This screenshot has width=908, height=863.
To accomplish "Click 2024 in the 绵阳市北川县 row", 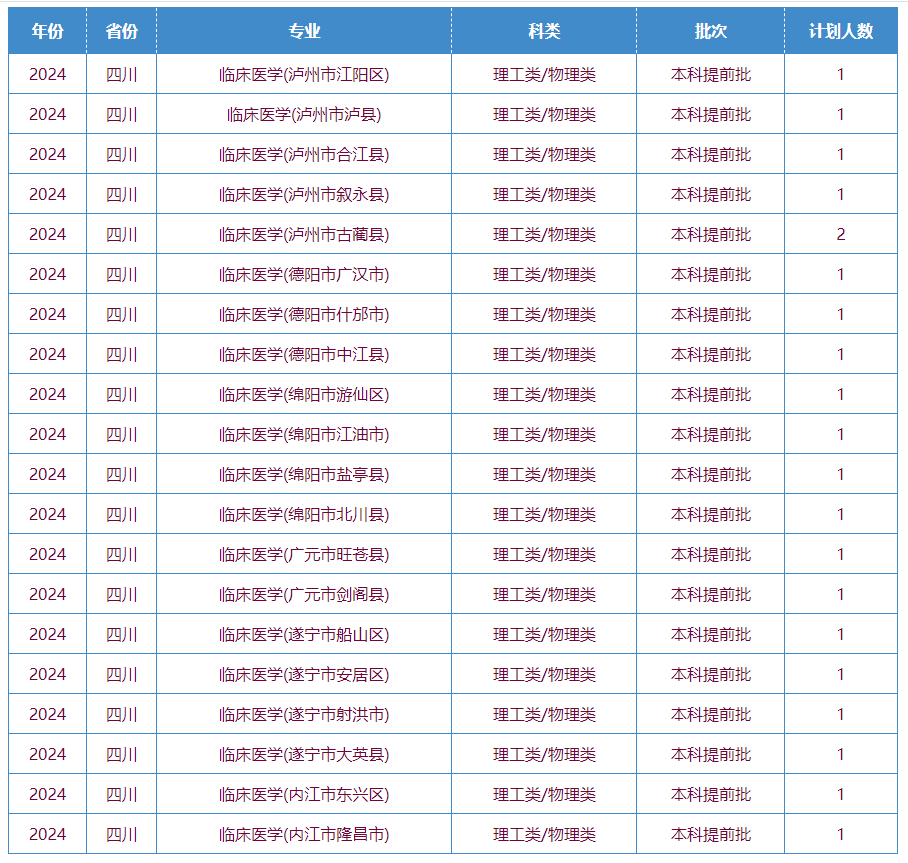I will (x=47, y=514).
